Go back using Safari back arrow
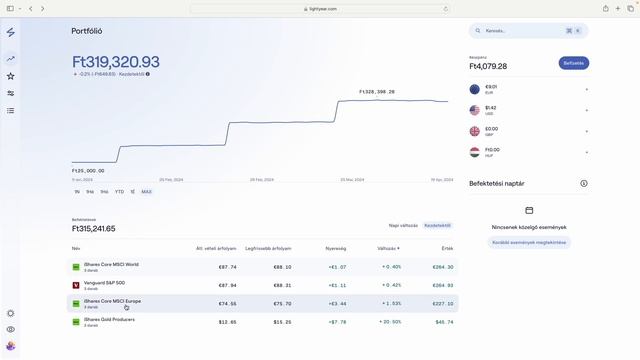Image resolution: width=640 pixels, height=360 pixels. [x=31, y=9]
